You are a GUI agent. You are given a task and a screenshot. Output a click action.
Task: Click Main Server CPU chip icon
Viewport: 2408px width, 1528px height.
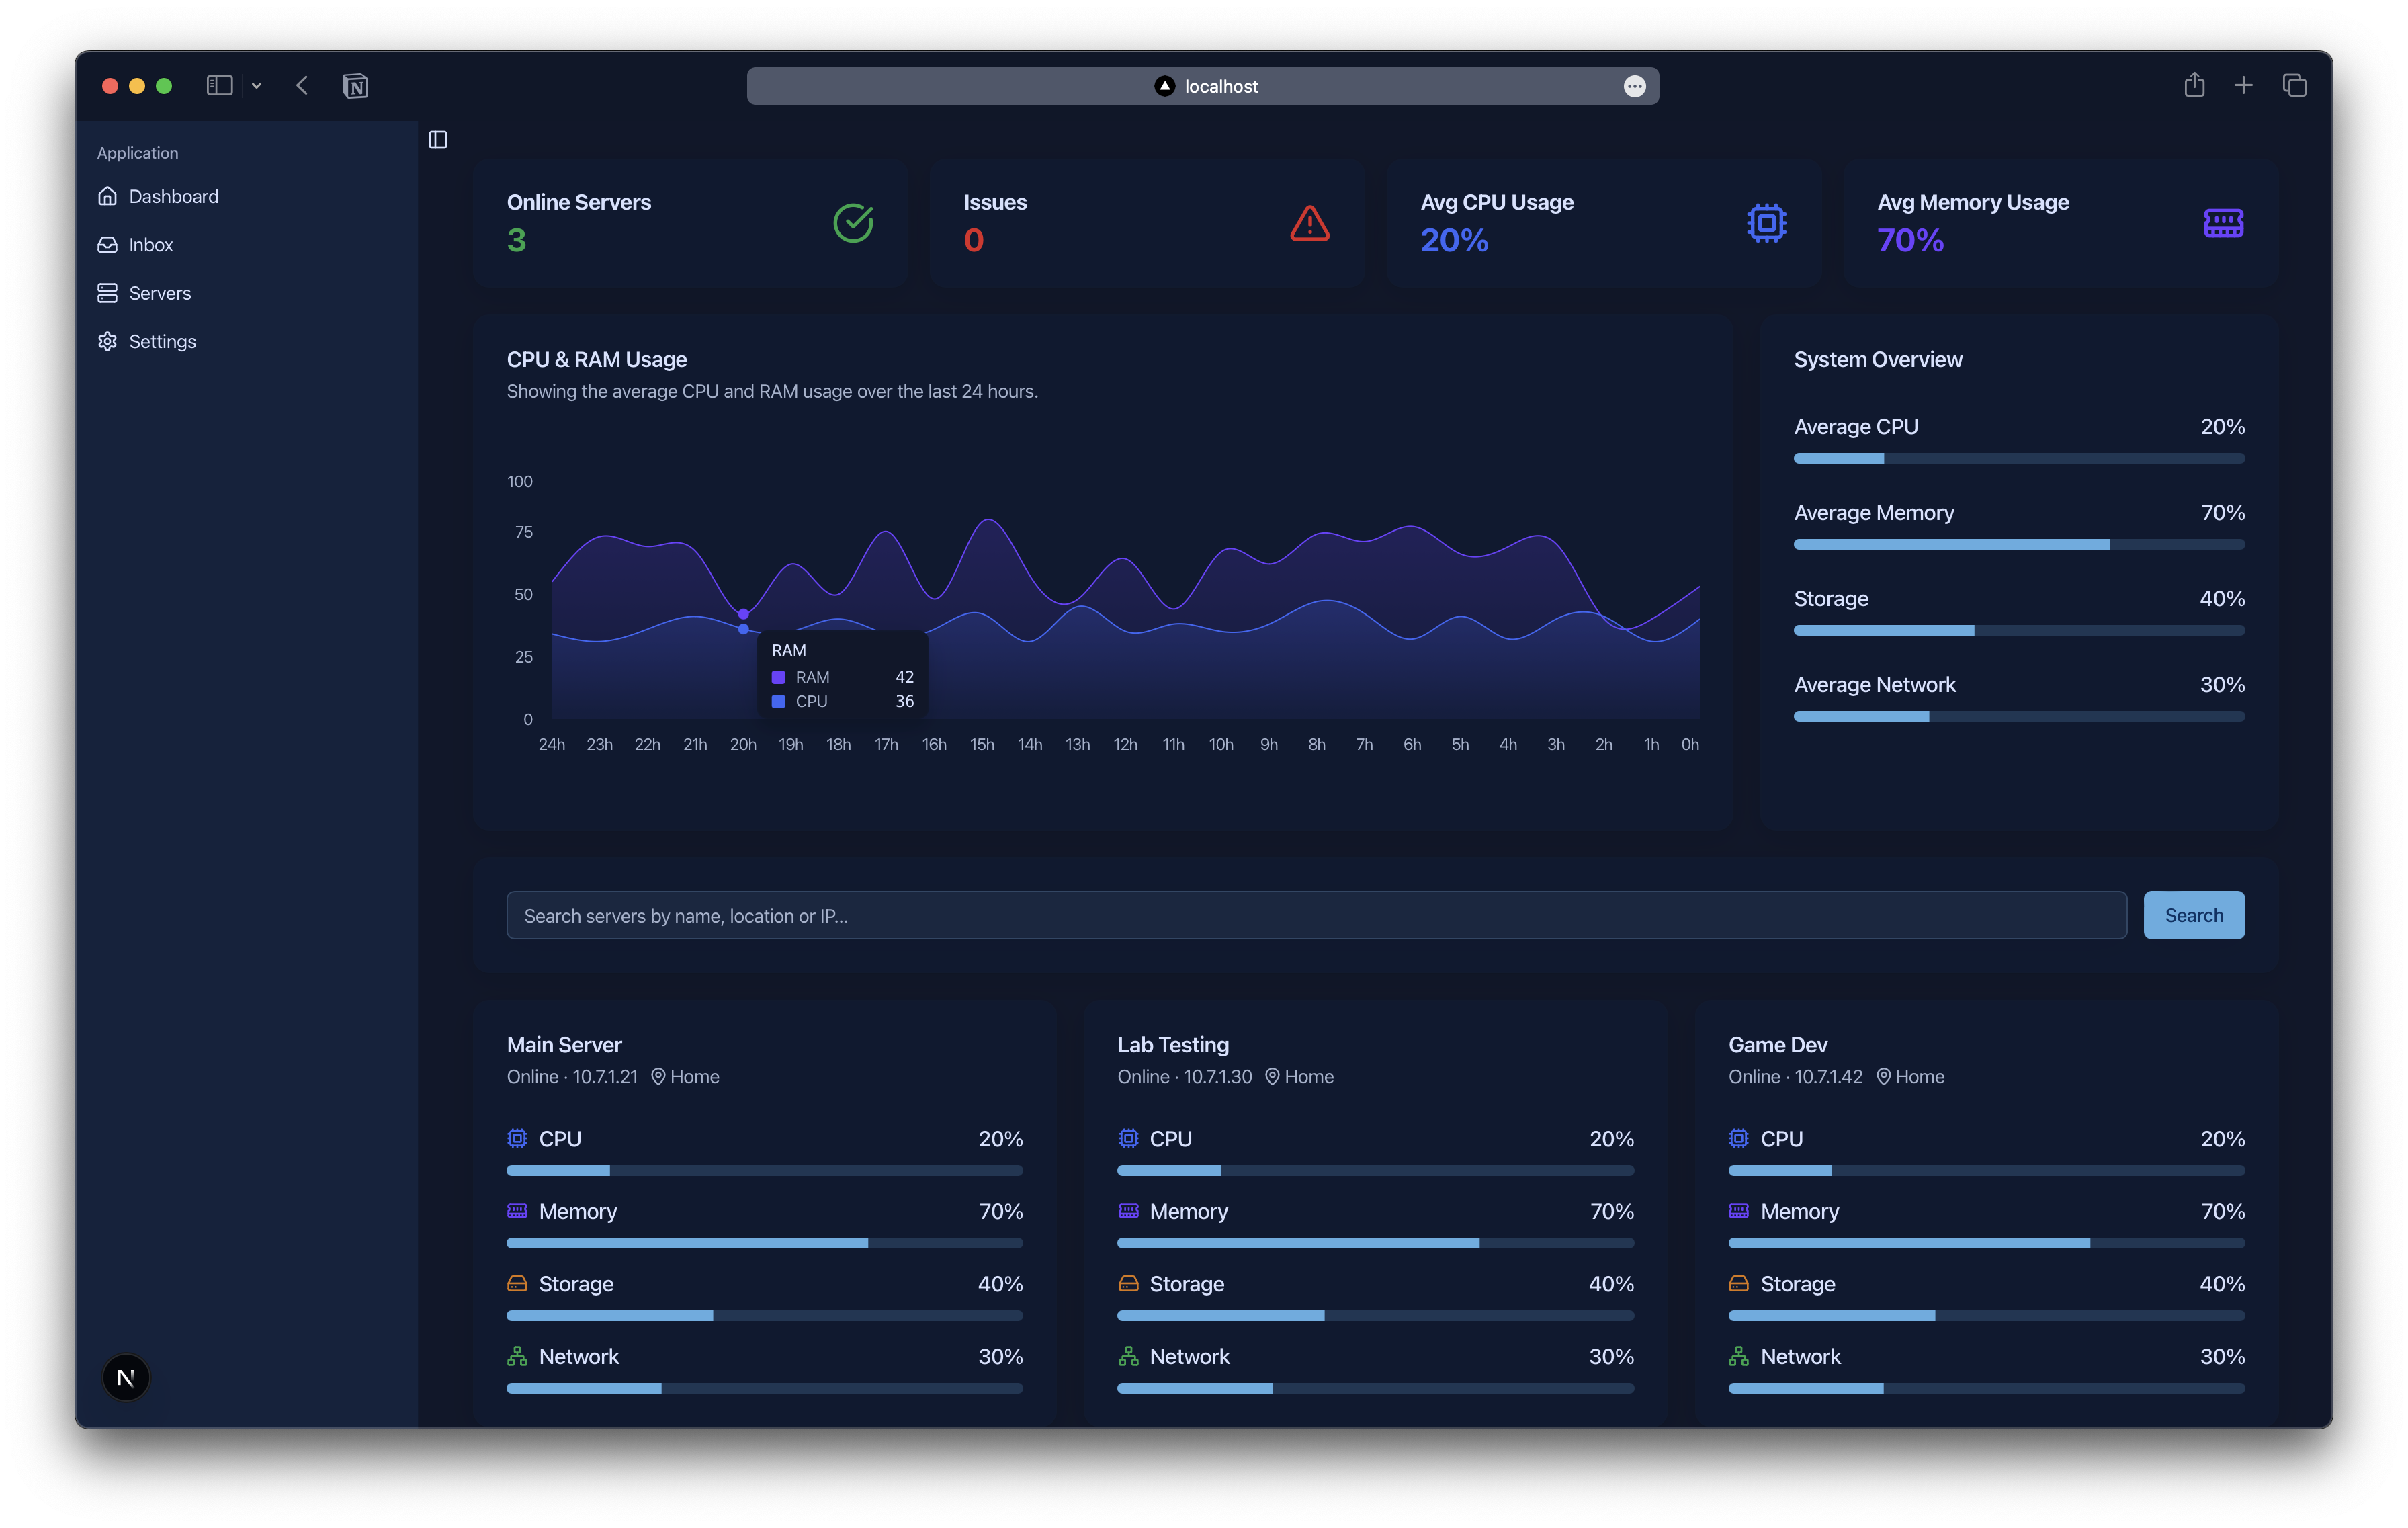pyautogui.click(x=517, y=1138)
